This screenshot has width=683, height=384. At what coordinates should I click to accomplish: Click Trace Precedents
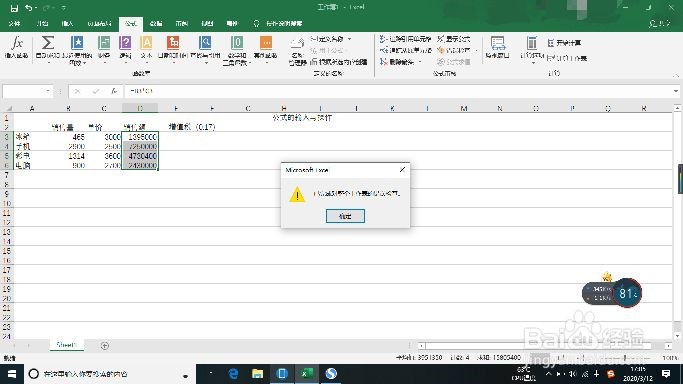(x=405, y=39)
